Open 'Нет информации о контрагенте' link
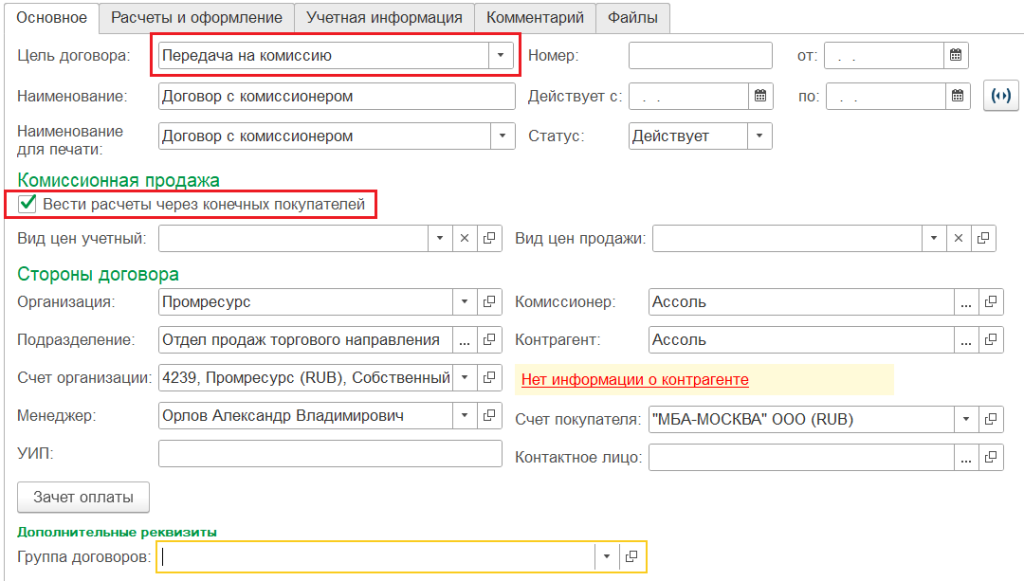Viewport: 1024px width, 581px height. [x=635, y=380]
